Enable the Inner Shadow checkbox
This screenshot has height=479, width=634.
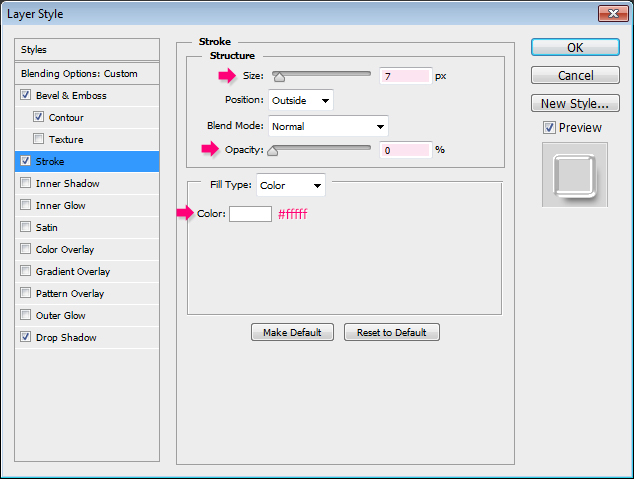(25, 183)
